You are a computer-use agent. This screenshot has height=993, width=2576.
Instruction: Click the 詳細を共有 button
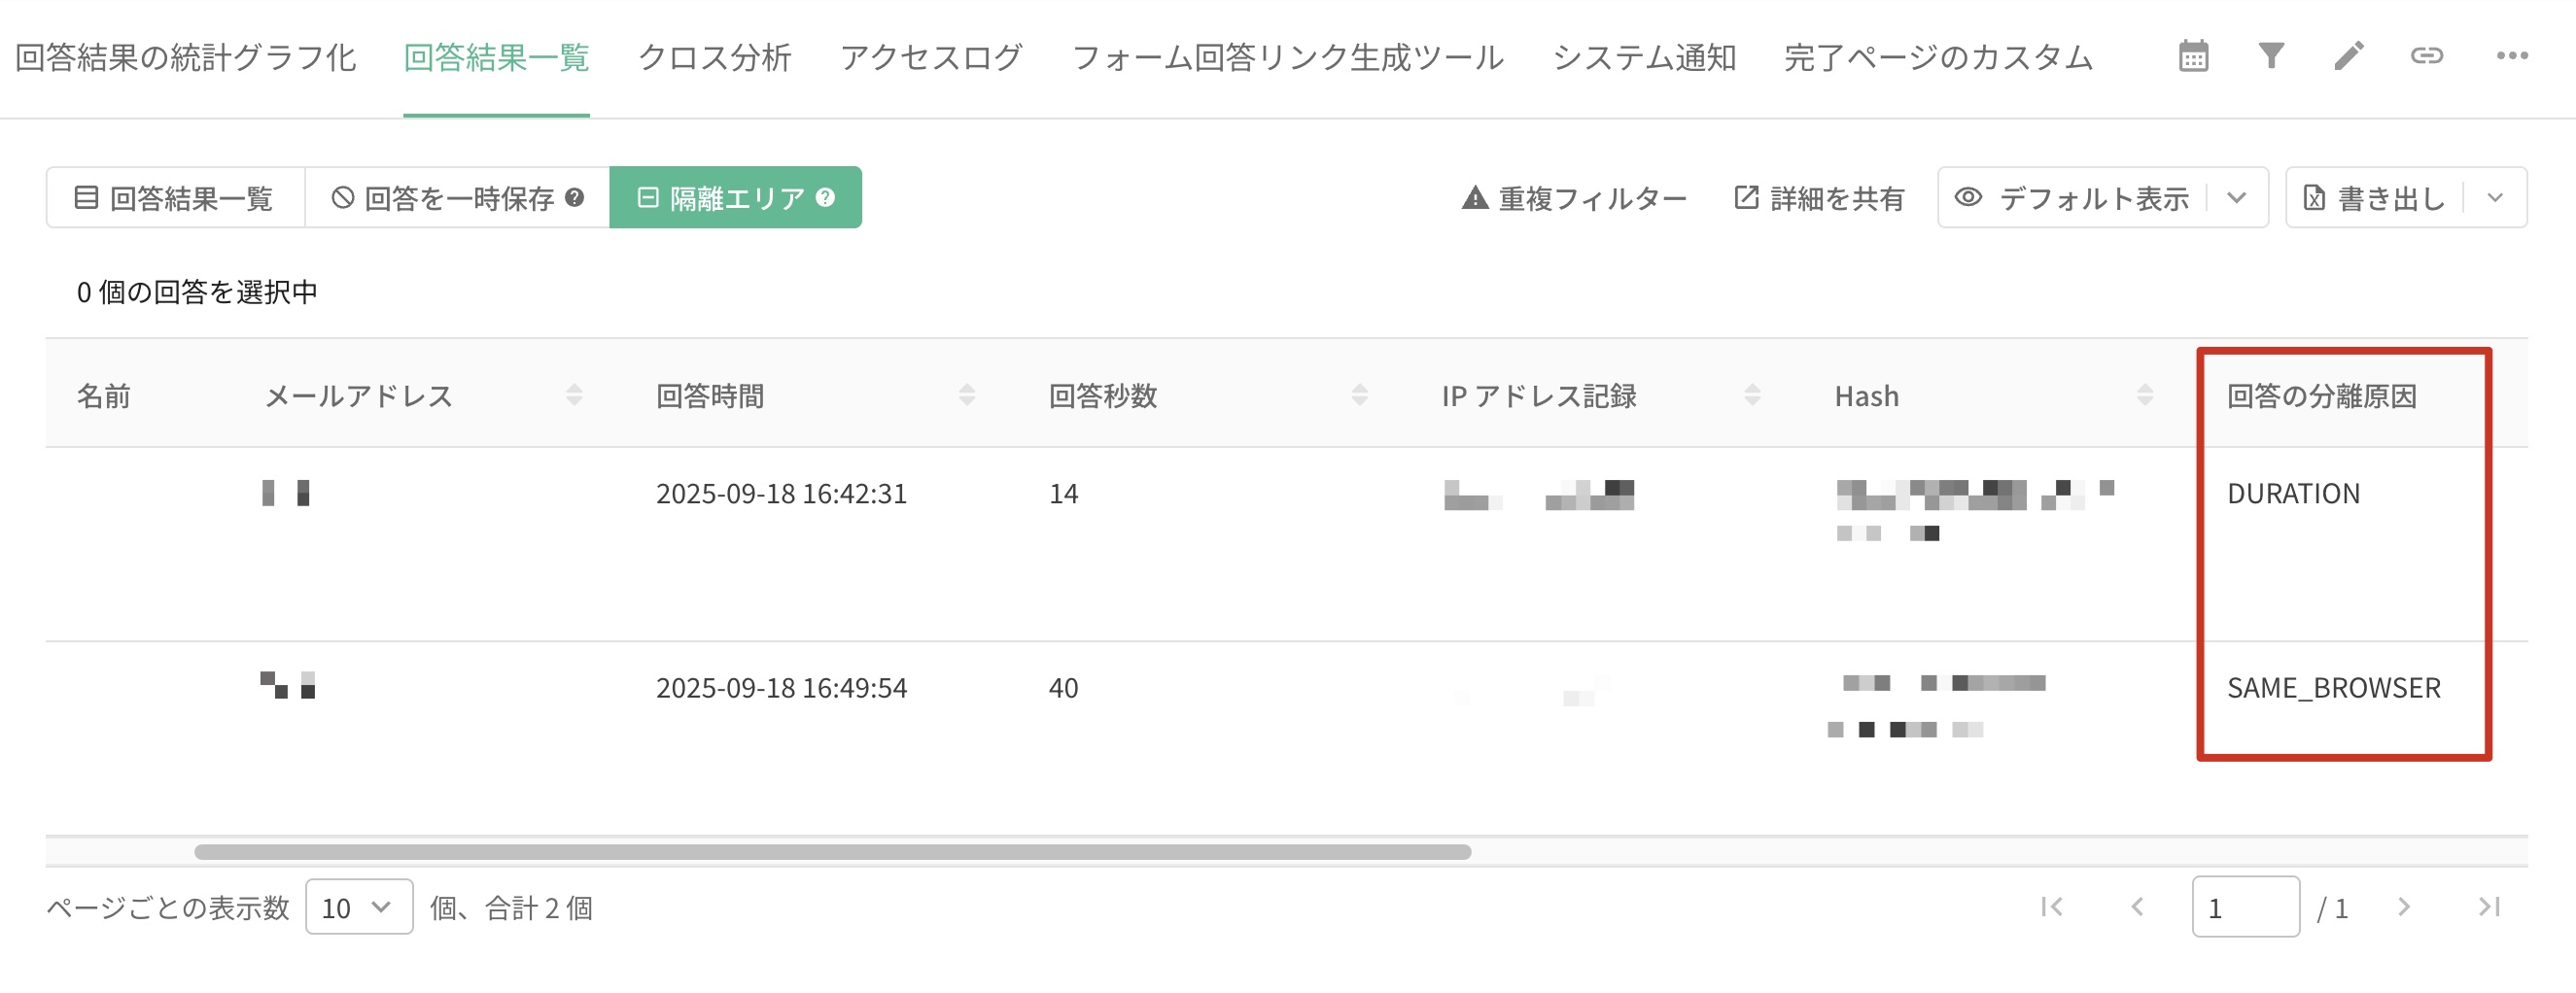(1819, 198)
